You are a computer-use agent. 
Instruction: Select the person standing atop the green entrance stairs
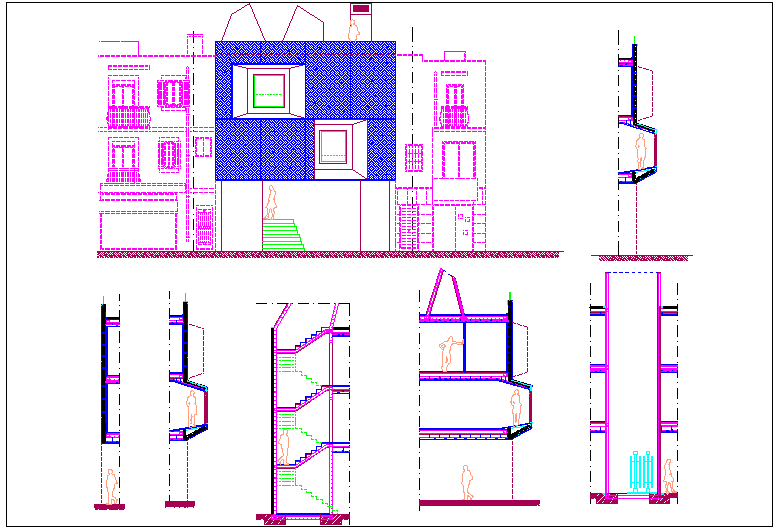click(x=270, y=202)
